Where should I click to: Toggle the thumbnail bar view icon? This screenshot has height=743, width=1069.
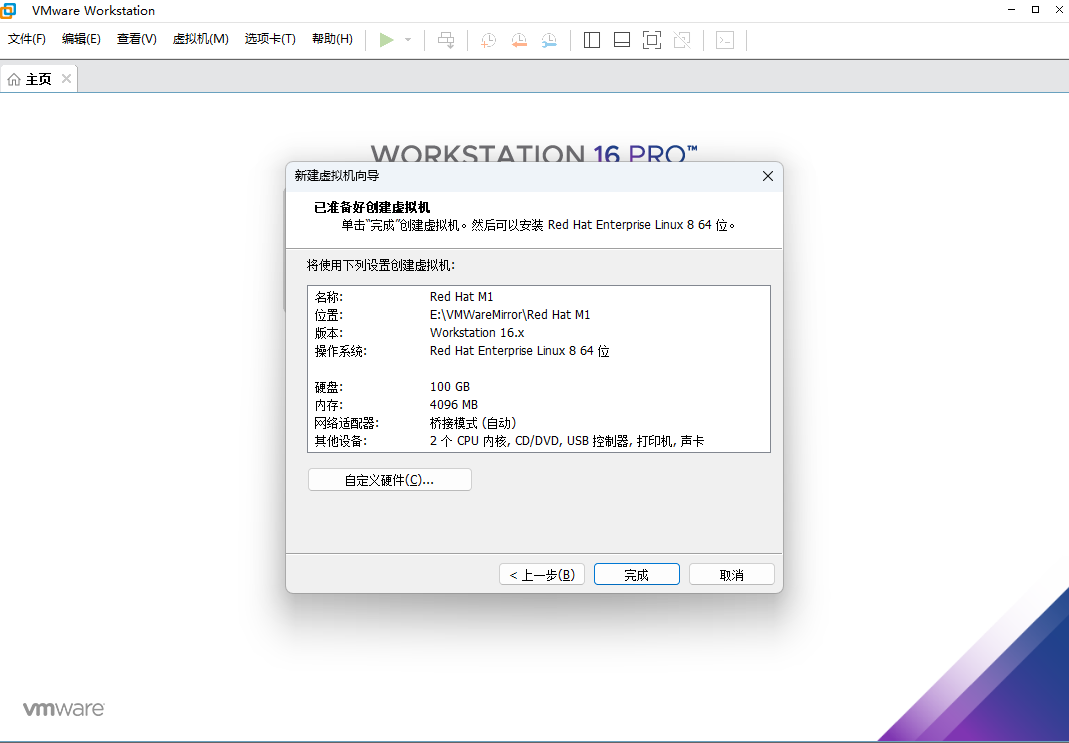[x=622, y=40]
